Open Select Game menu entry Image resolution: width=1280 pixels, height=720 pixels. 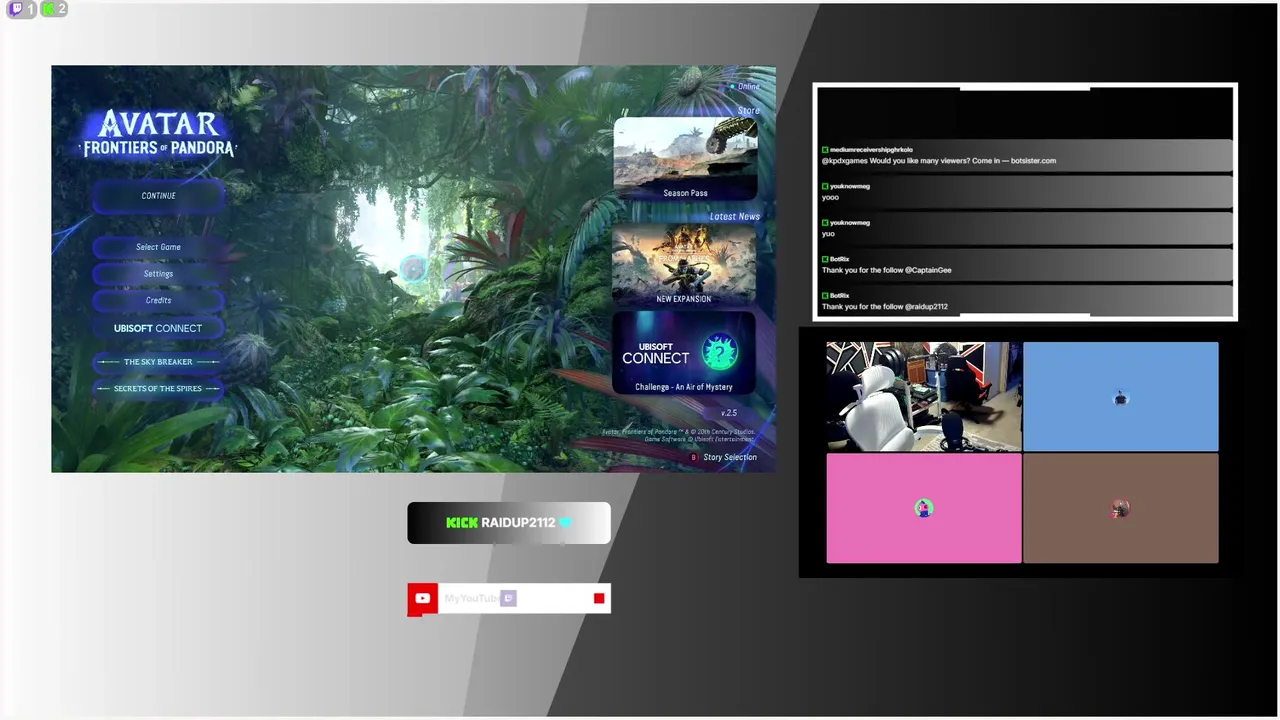(x=158, y=247)
